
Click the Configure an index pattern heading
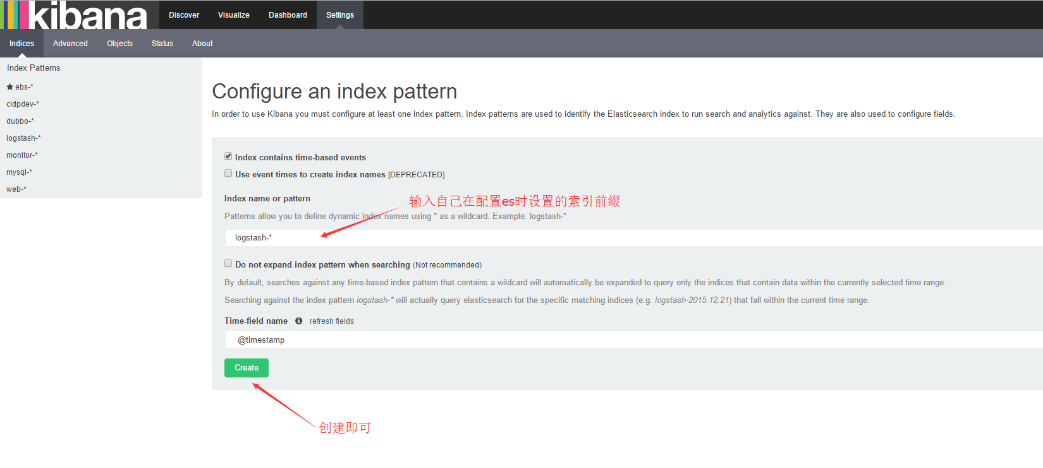point(335,92)
